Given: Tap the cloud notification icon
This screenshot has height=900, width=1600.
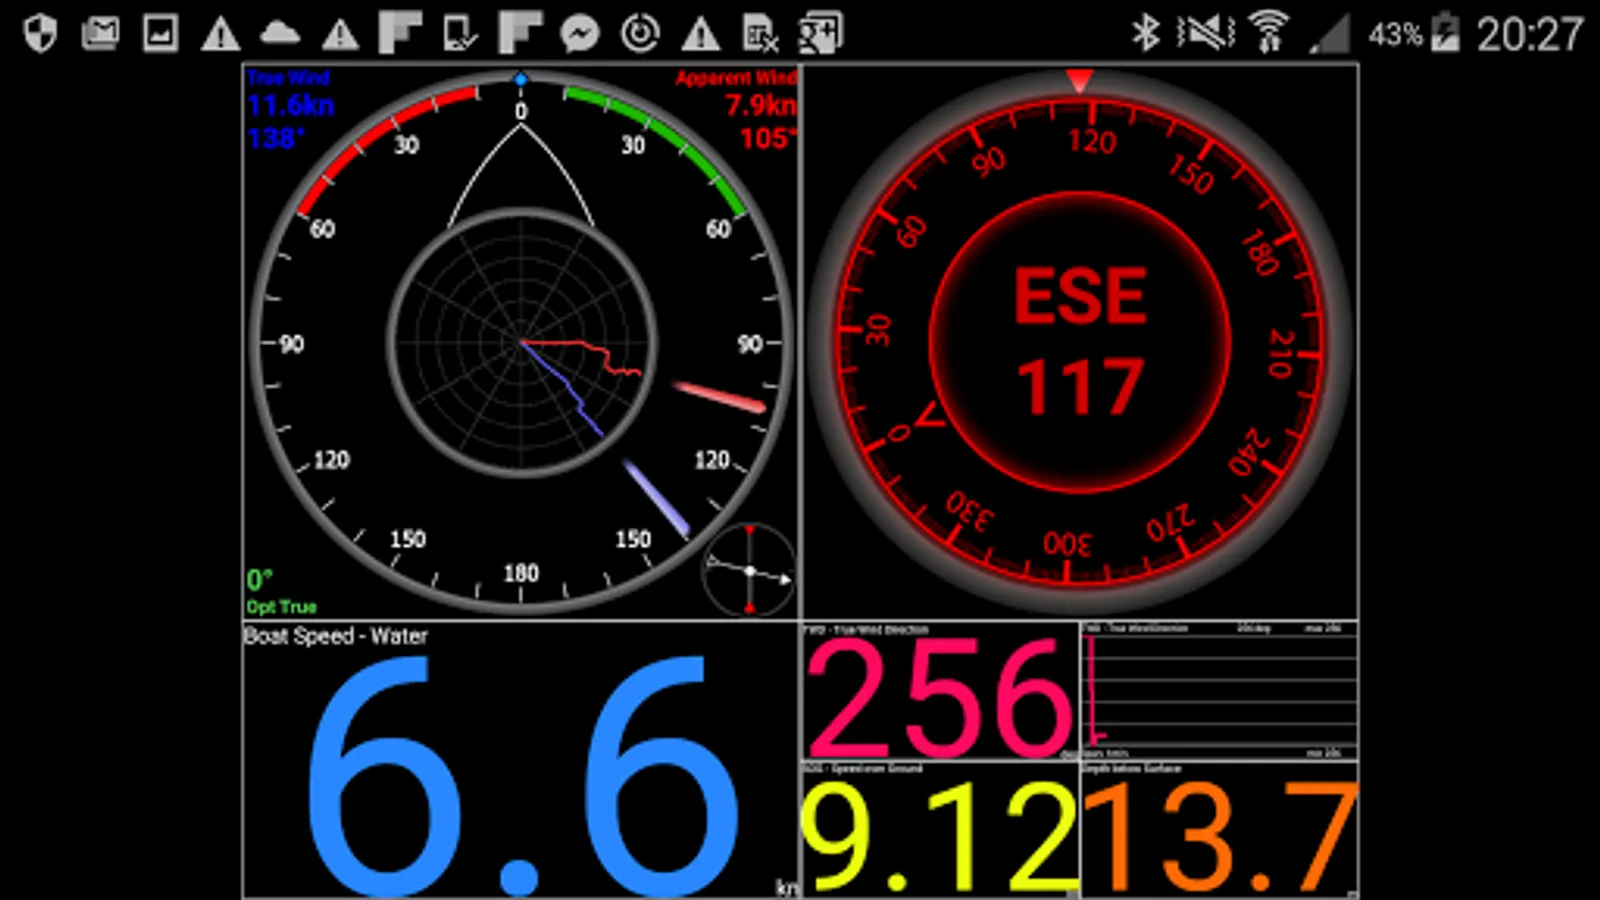Looking at the screenshot, I should coord(280,35).
